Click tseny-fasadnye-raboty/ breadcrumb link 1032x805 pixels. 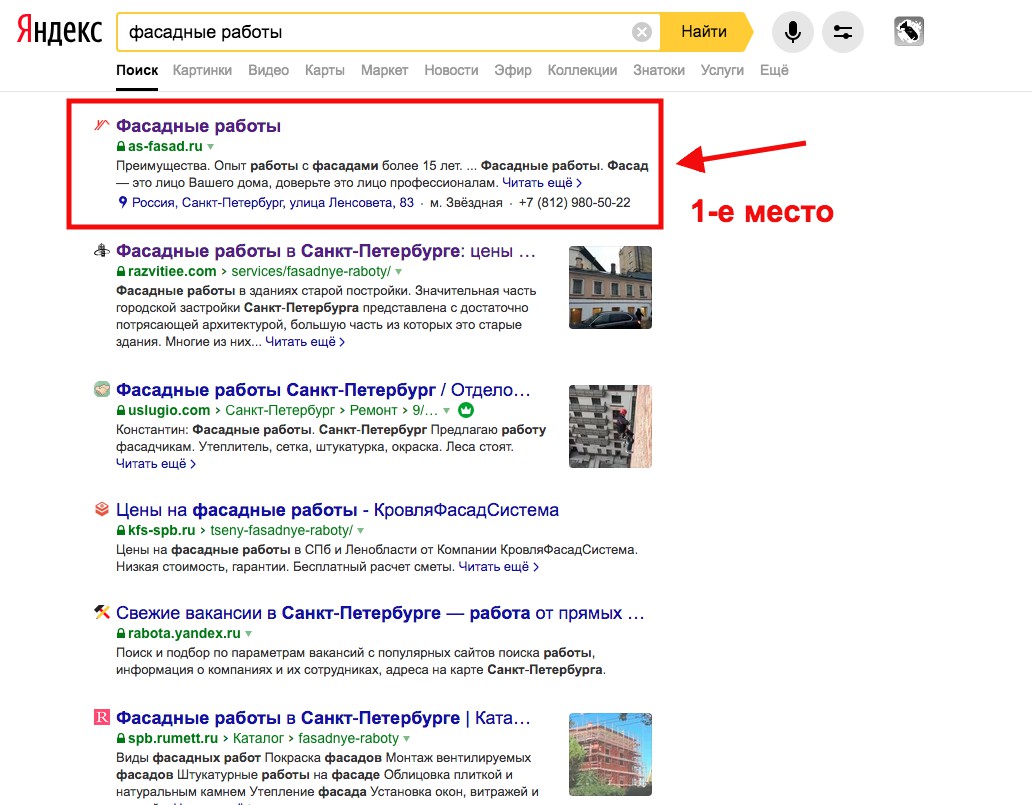[282, 530]
